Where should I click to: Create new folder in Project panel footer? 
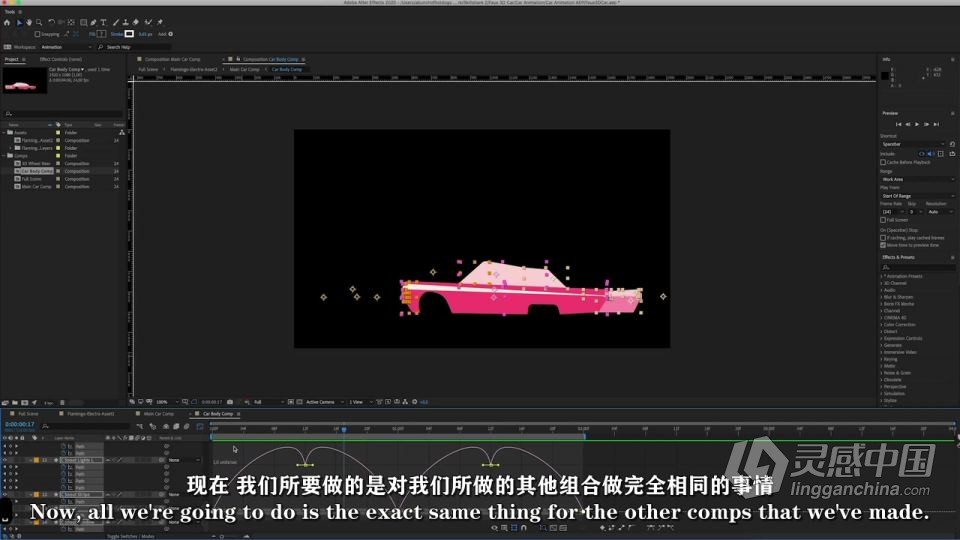(15, 403)
